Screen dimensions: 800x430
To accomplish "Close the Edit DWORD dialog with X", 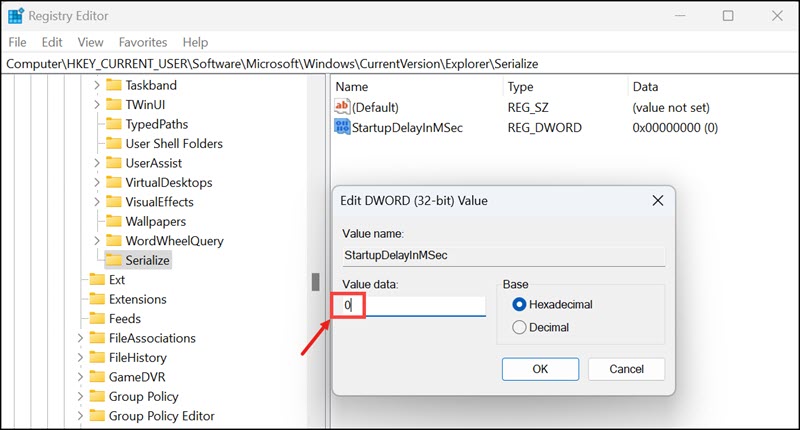I will (658, 200).
